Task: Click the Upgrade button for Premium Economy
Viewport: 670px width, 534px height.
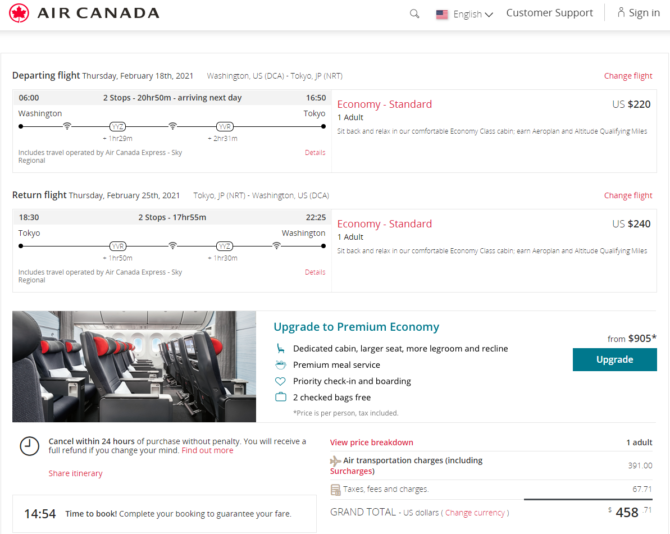Action: pyautogui.click(x=614, y=359)
